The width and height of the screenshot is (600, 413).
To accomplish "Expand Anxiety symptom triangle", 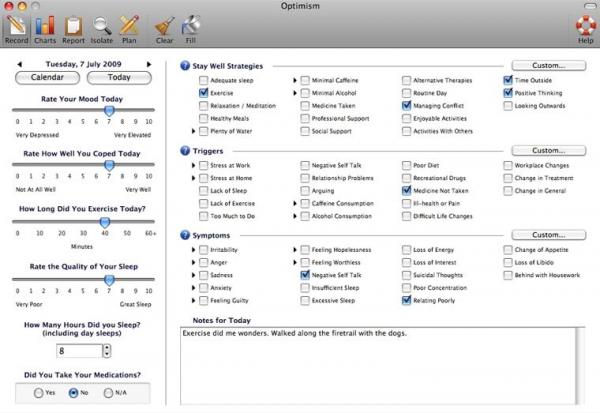I will click(193, 288).
